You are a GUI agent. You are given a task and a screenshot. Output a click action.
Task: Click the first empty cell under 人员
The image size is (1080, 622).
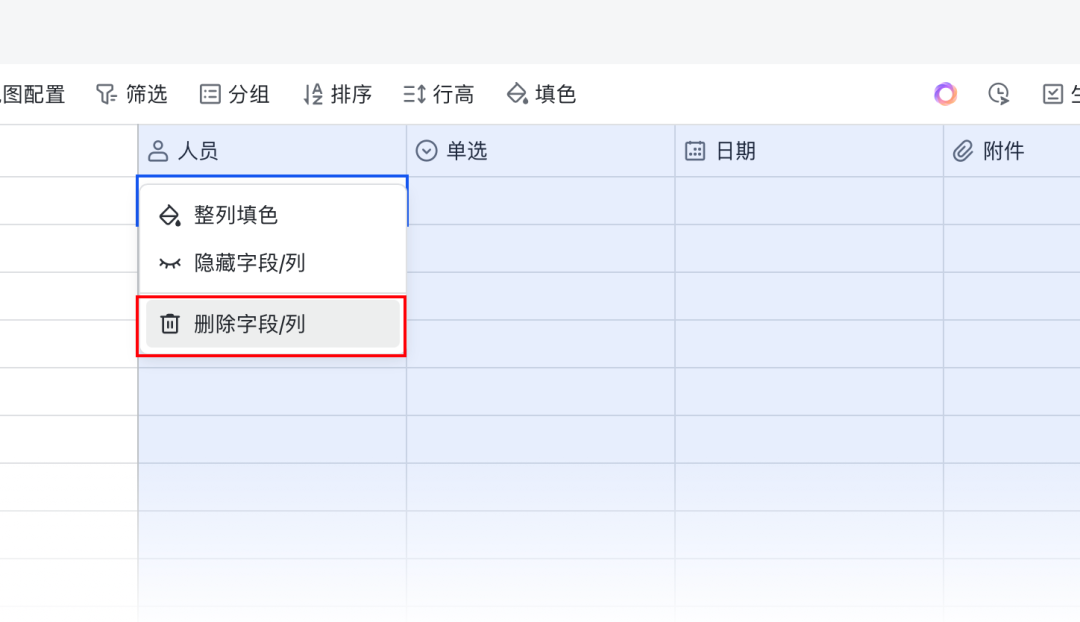click(272, 200)
